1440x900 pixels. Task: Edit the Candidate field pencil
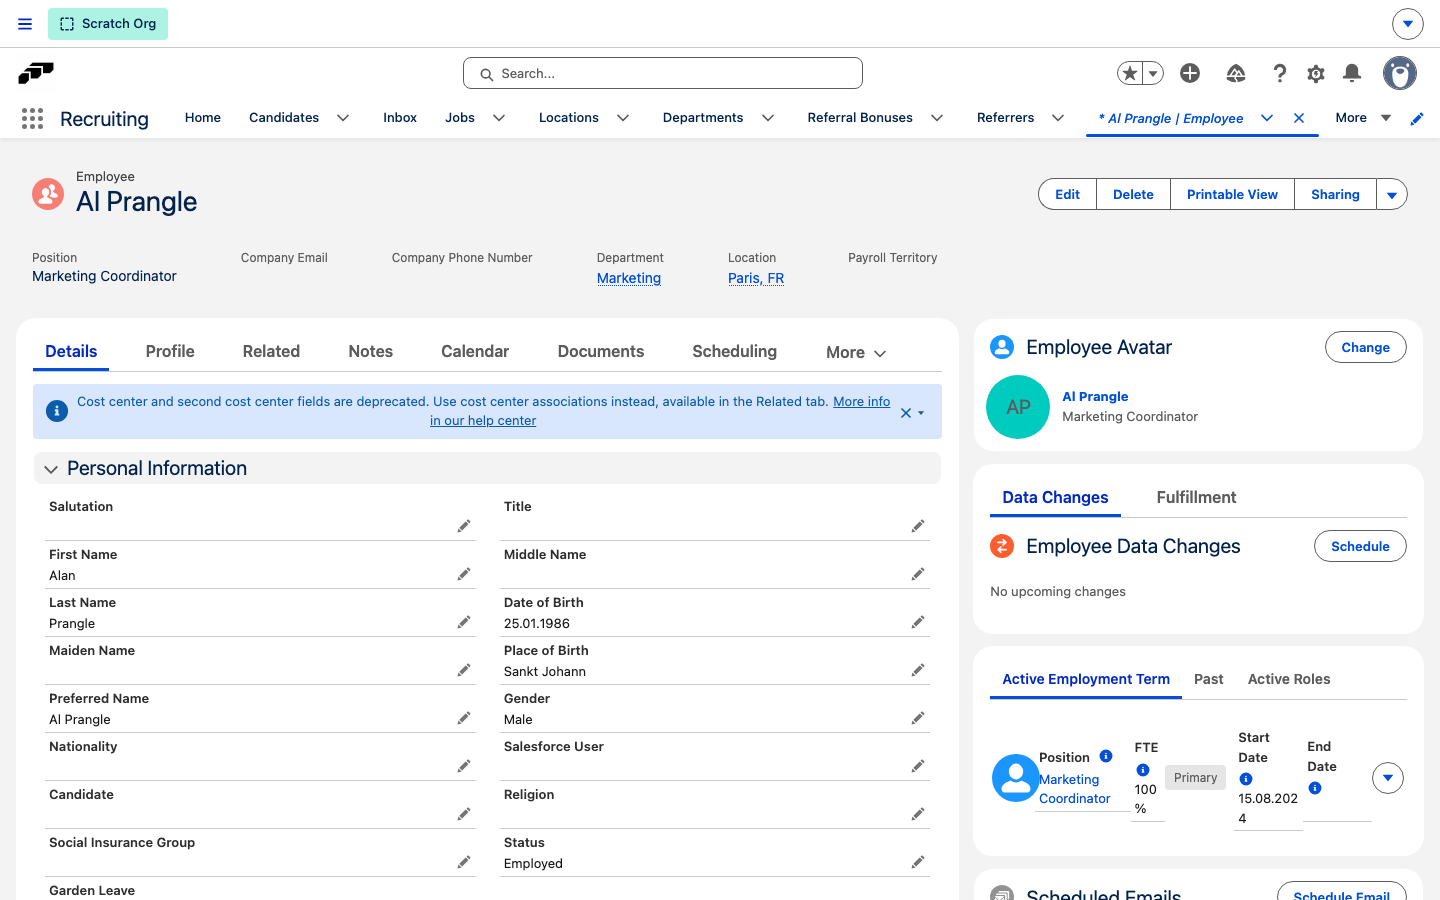point(464,814)
